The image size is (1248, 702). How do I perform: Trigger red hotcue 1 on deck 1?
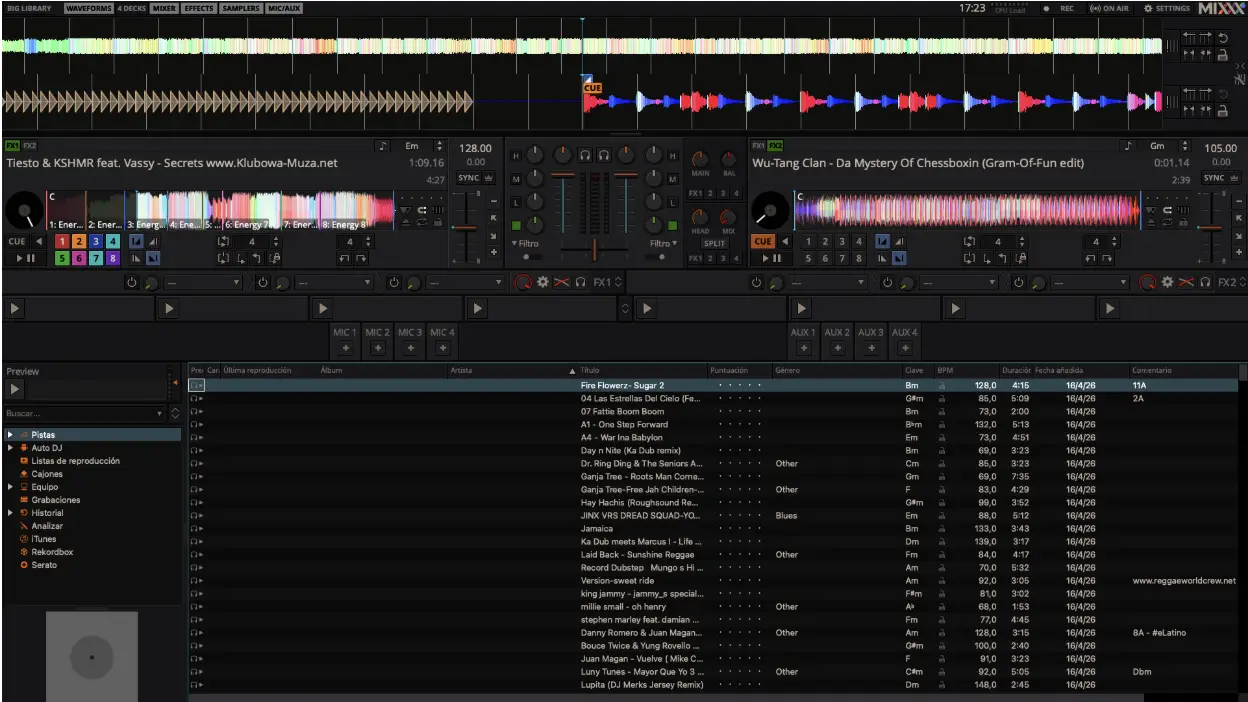62,241
